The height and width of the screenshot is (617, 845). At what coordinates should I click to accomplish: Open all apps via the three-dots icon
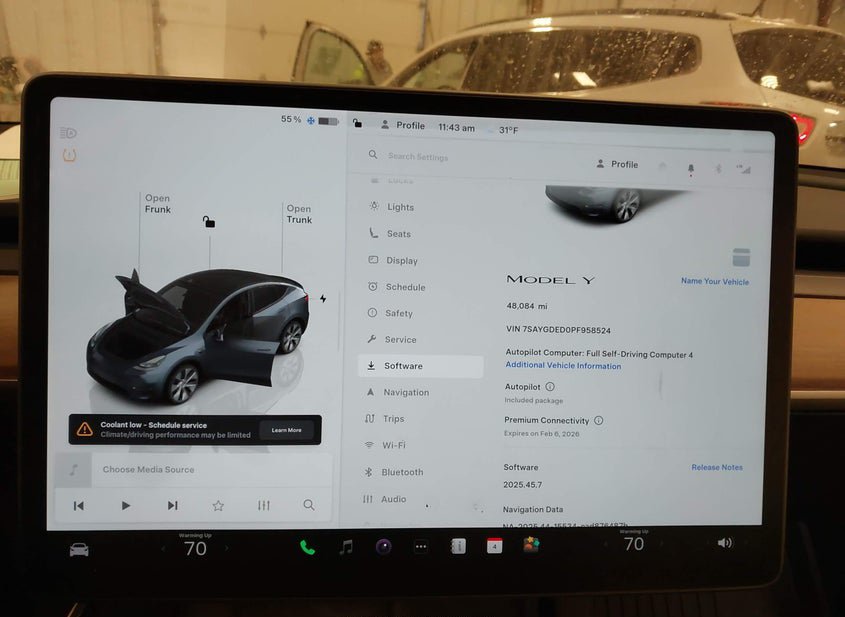click(x=421, y=546)
